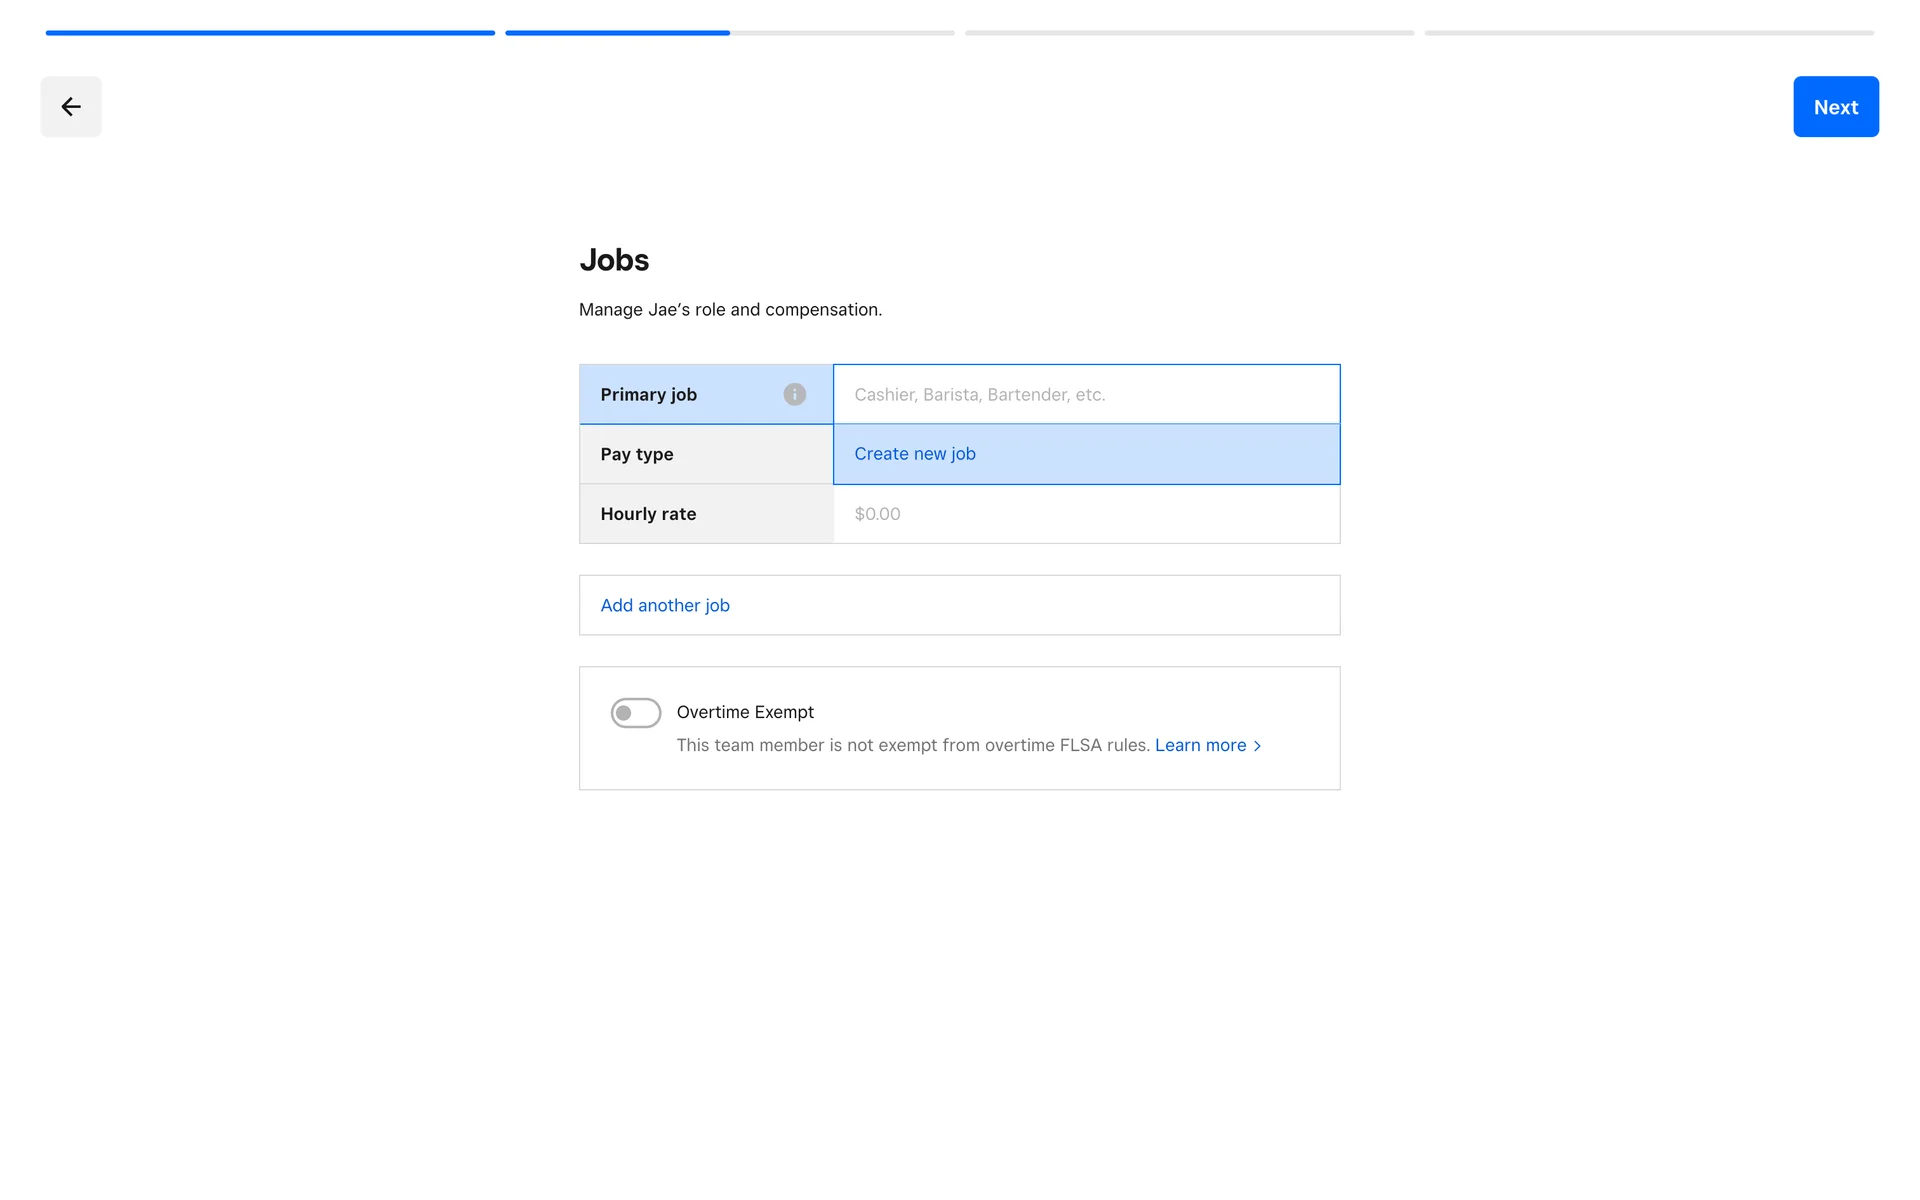
Task: Click the chevron arrow after Learn more
Action: click(x=1258, y=746)
